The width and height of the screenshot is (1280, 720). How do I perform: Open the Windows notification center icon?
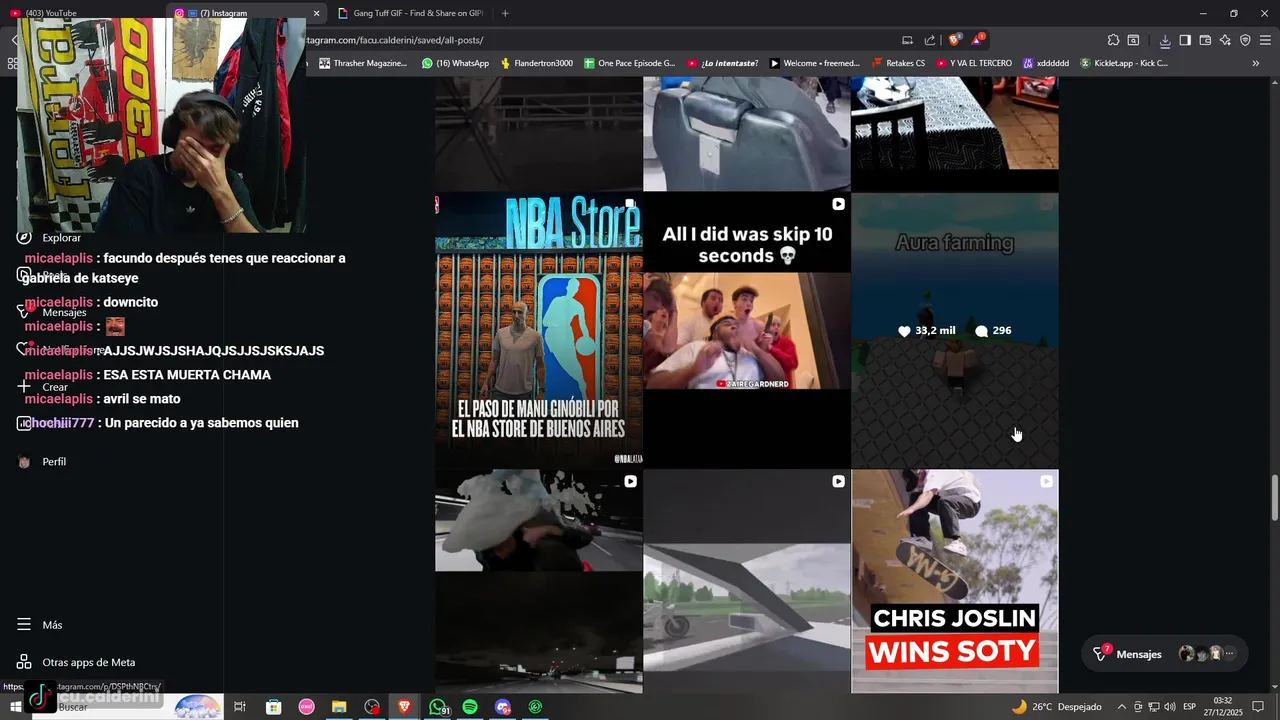[x=1258, y=707]
